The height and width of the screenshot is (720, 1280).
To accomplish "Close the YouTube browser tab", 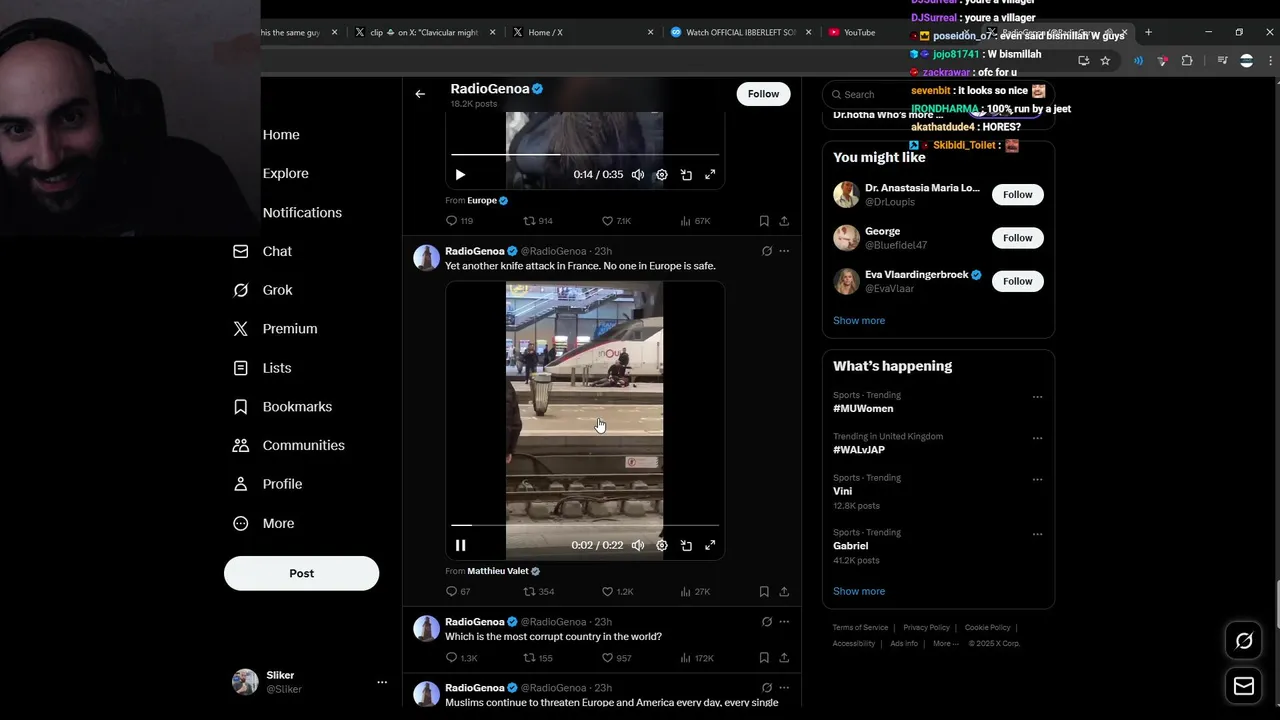I will (967, 32).
